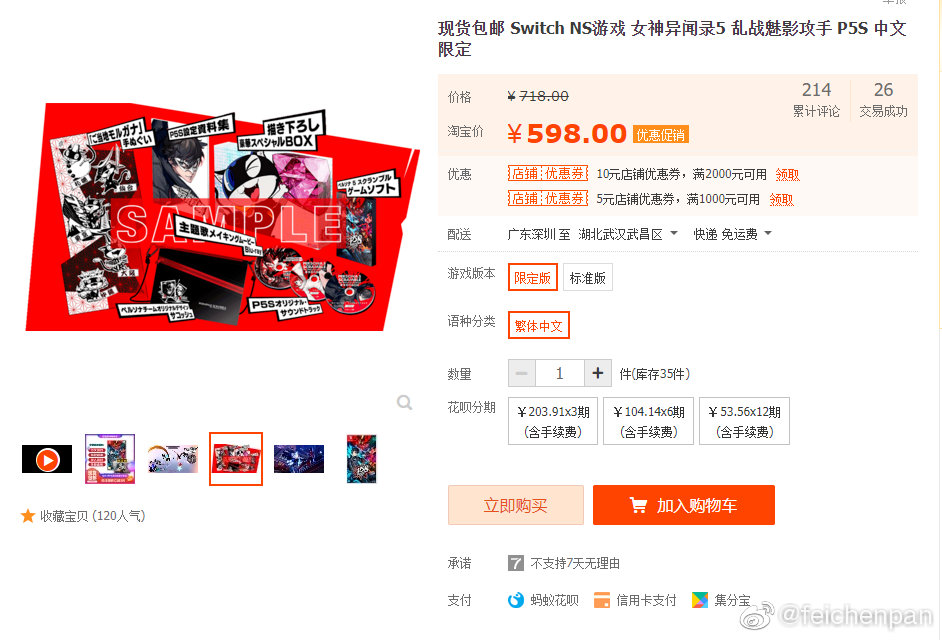Image resolution: width=942 pixels, height=640 pixels.
Task: Select the ¥203.91x3期 installment option
Action: click(553, 421)
